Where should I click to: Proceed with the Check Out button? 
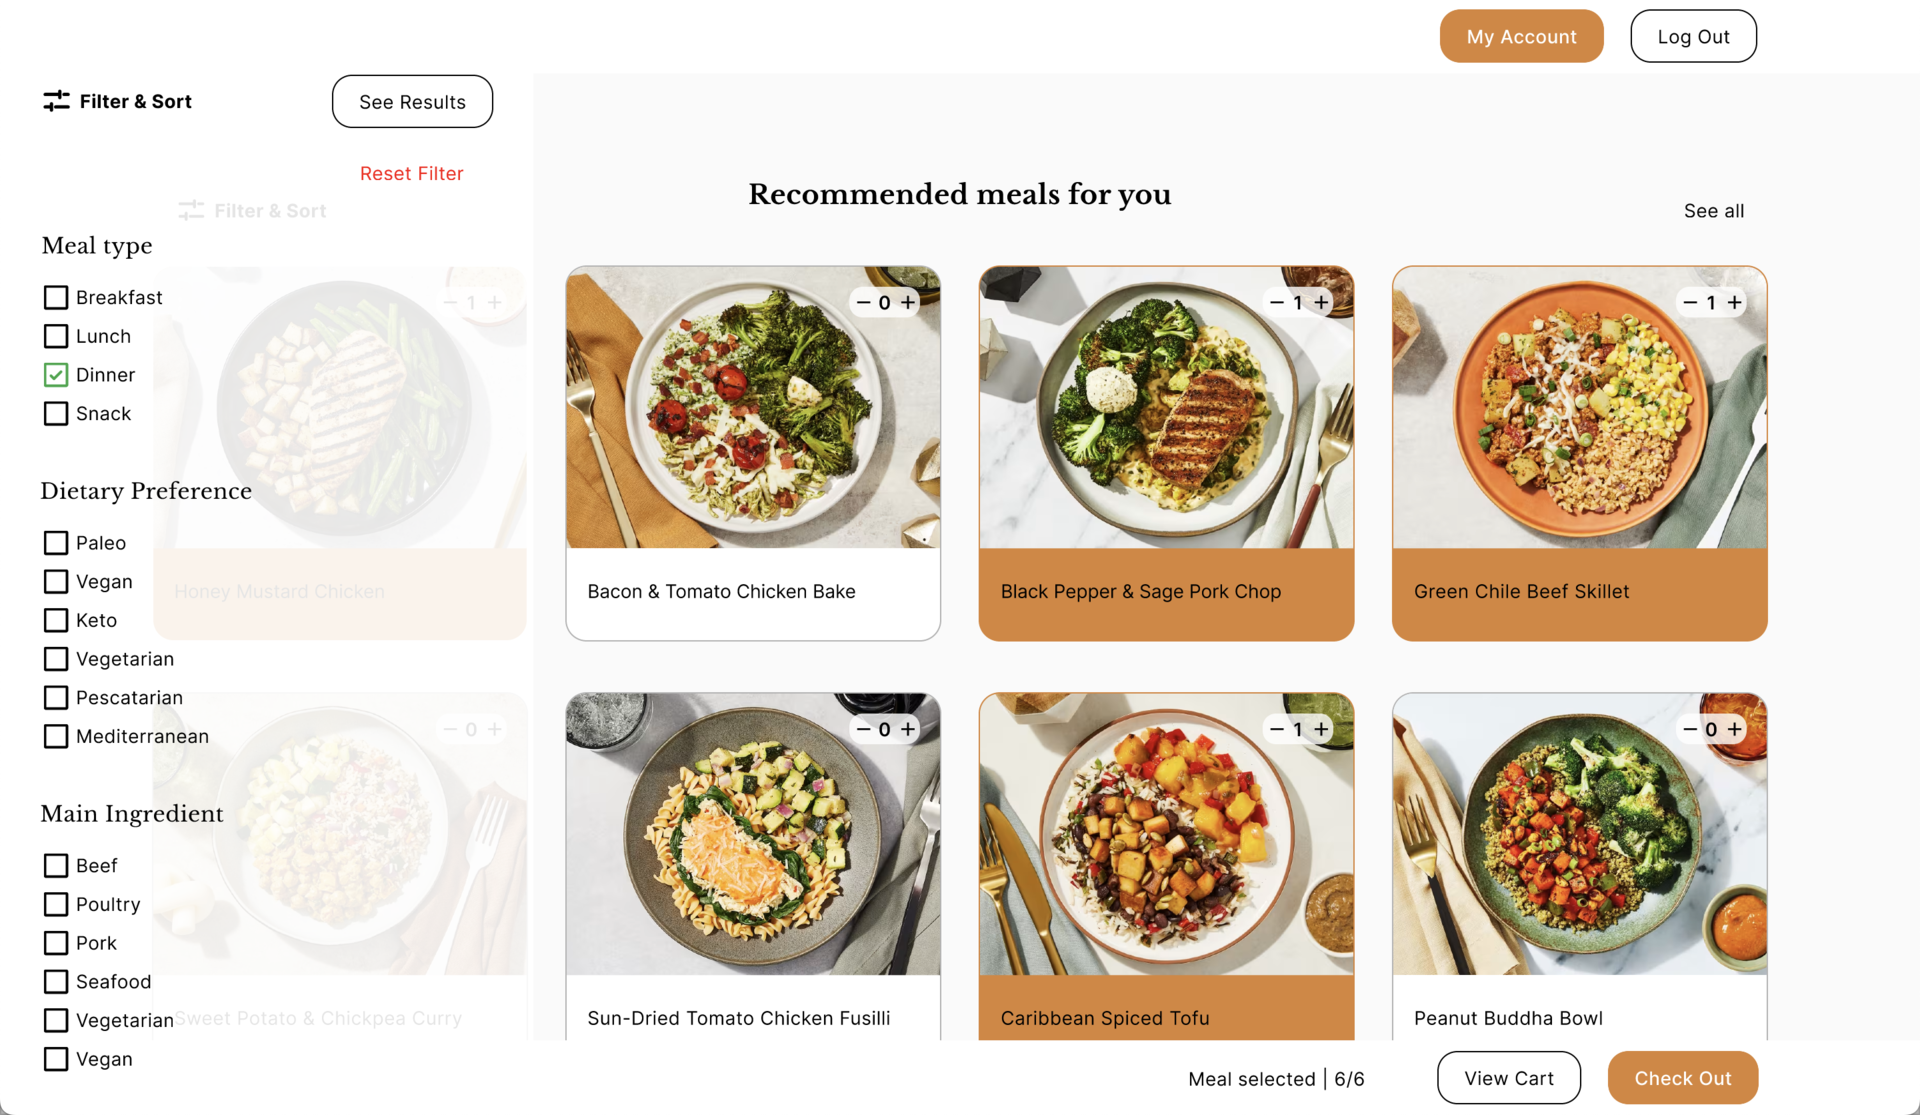pyautogui.click(x=1682, y=1078)
